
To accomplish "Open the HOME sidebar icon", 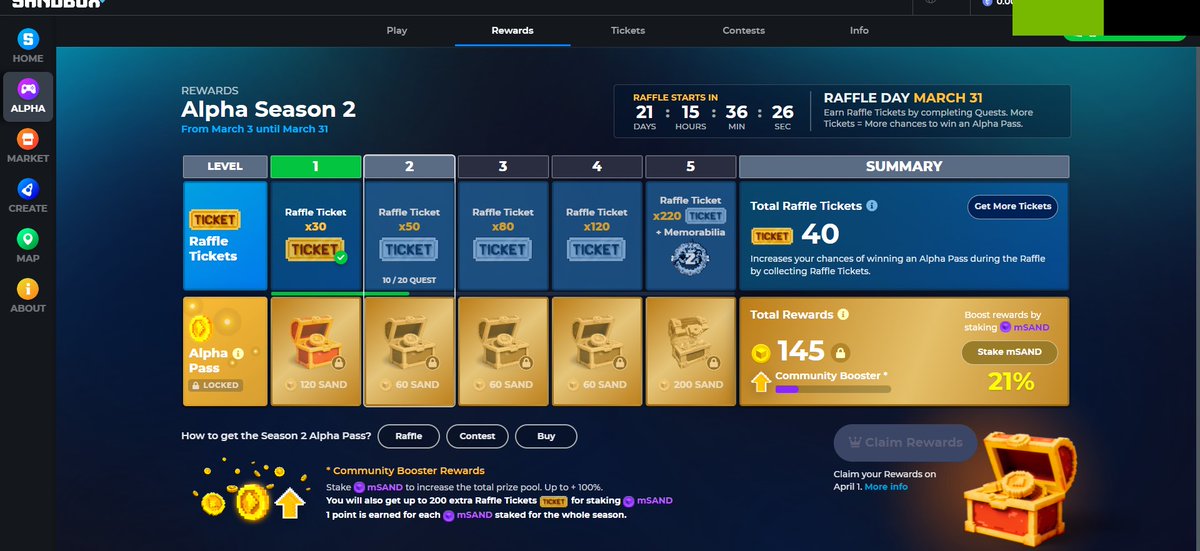I will pyautogui.click(x=28, y=39).
